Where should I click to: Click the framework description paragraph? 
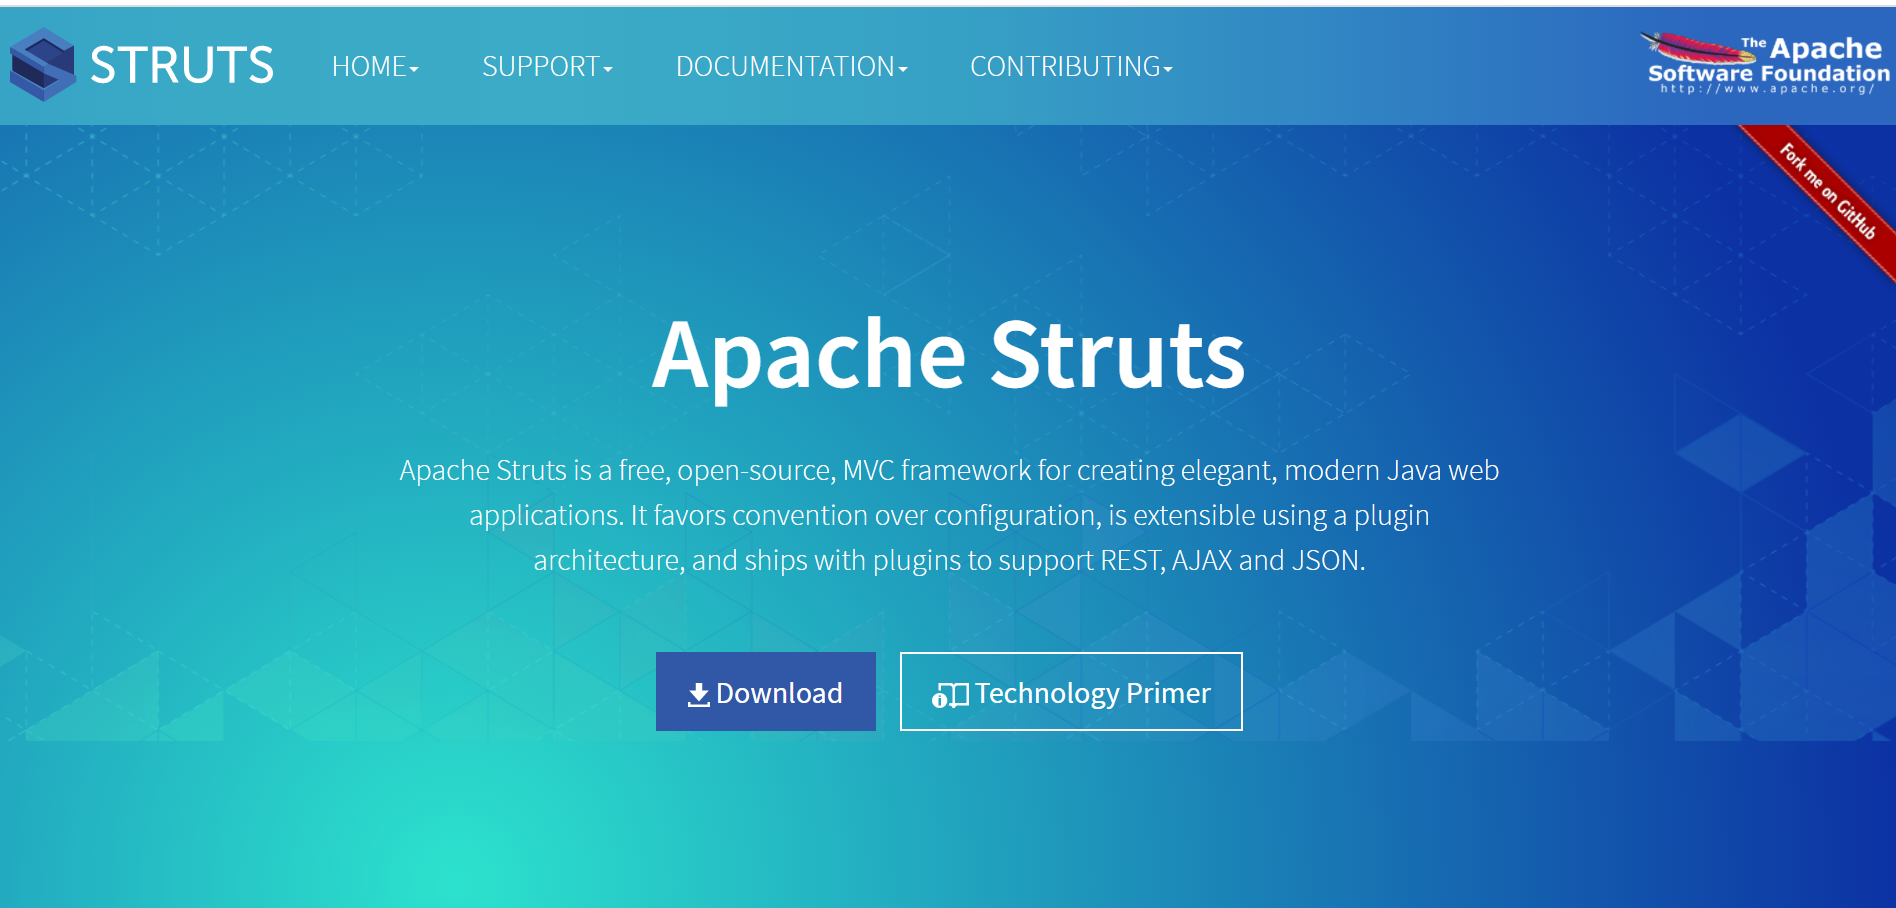[x=948, y=515]
